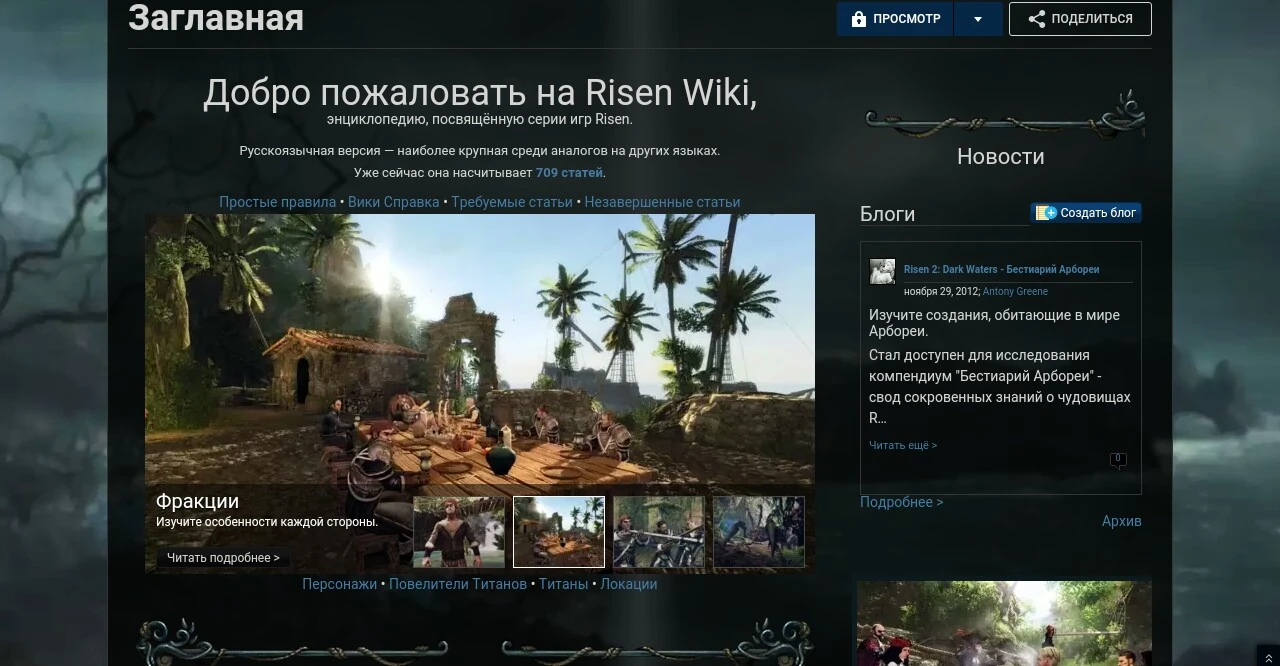This screenshot has height=666, width=1280.
Task: Open the Локации link
Action: (629, 584)
